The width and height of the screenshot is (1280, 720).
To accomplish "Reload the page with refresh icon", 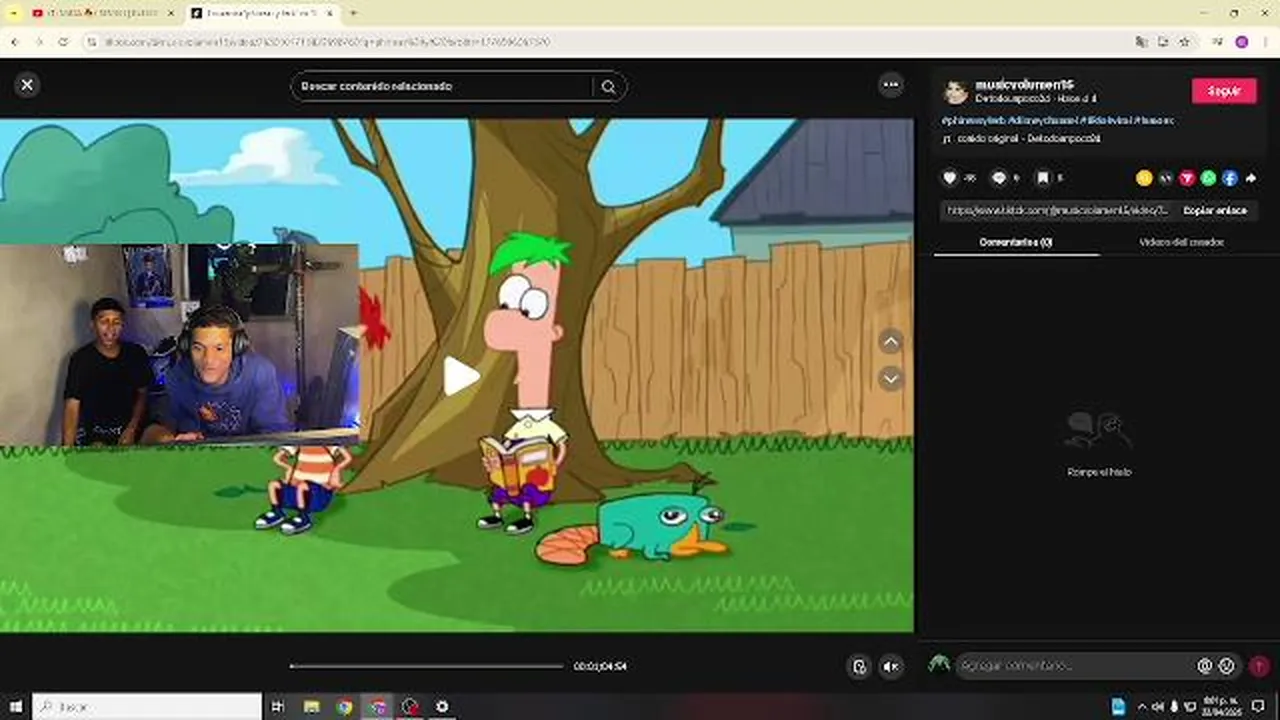I will click(63, 42).
